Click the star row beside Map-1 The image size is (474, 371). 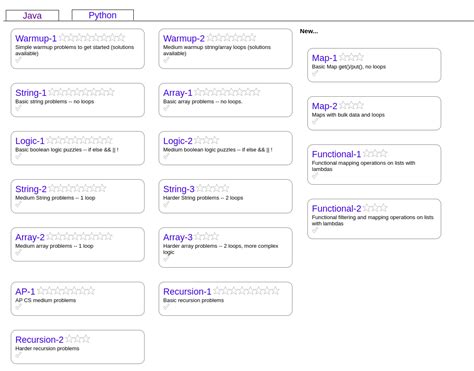352,57
